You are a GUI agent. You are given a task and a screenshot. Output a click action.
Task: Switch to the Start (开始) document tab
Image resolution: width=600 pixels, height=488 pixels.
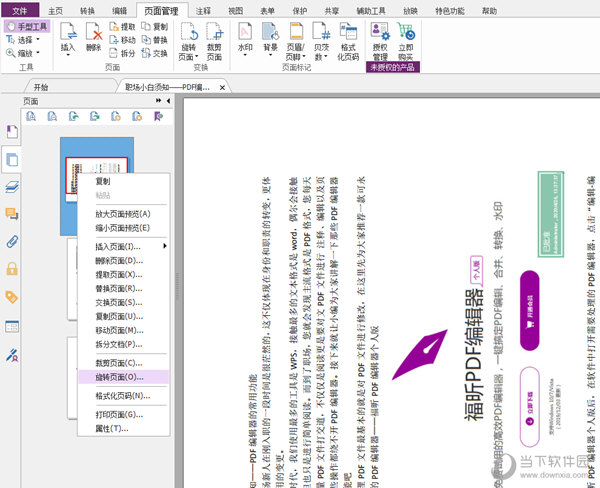40,87
